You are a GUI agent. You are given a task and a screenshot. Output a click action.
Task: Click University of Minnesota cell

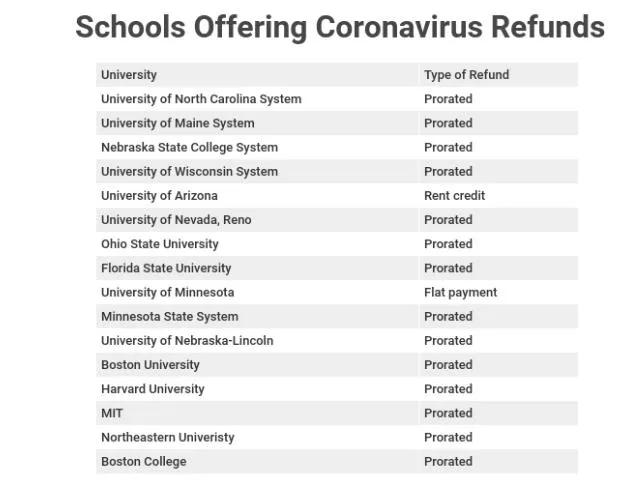coord(167,292)
